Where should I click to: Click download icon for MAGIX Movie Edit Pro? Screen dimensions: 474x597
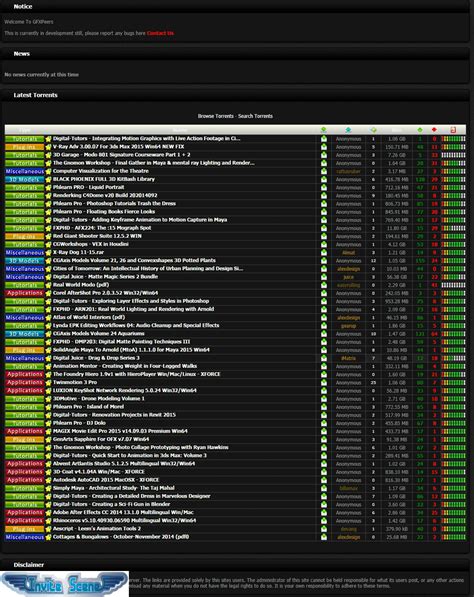[324, 431]
